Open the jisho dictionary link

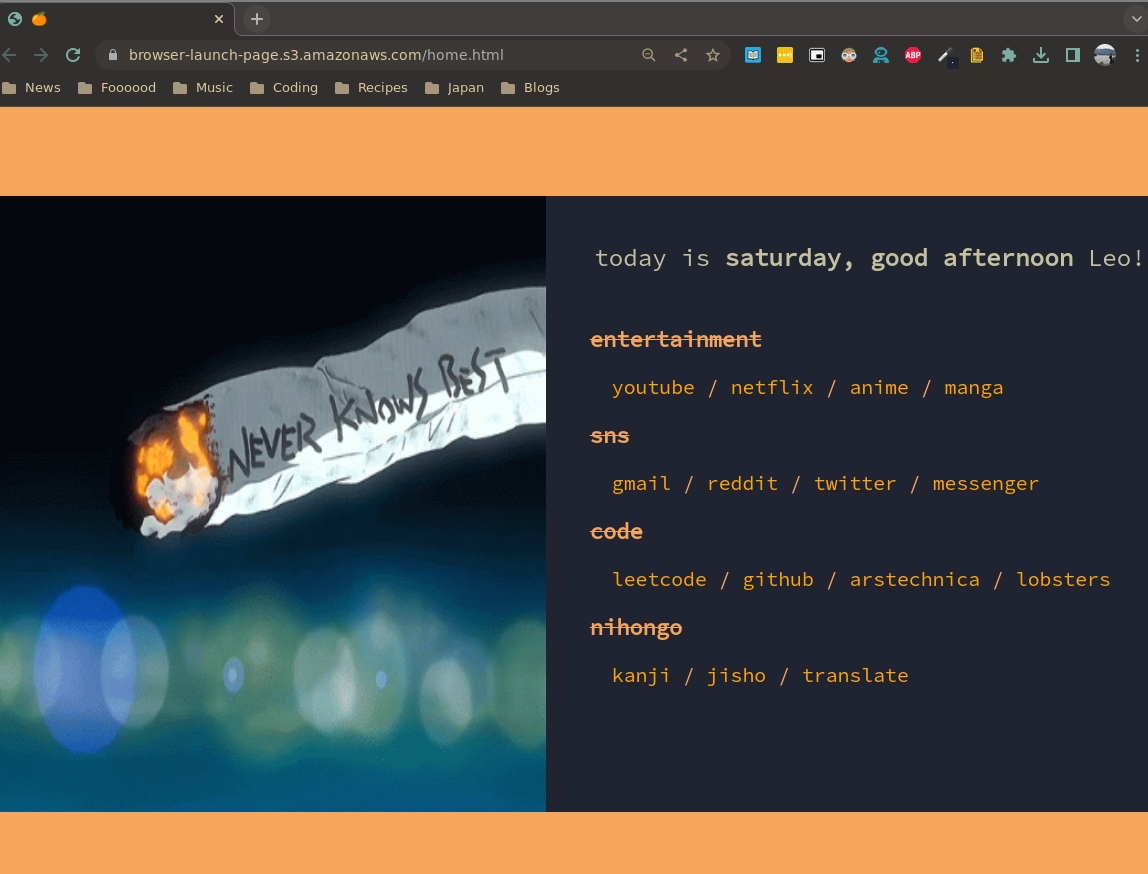coord(737,676)
